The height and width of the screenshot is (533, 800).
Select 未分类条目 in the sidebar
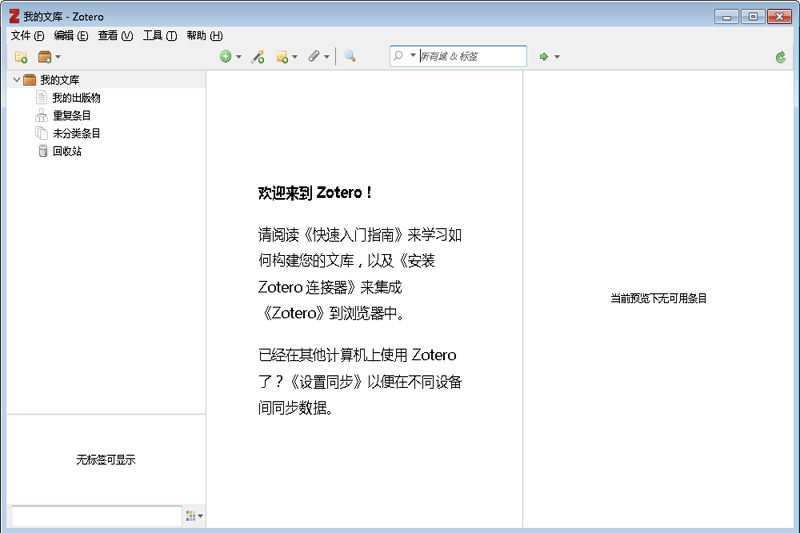77,133
